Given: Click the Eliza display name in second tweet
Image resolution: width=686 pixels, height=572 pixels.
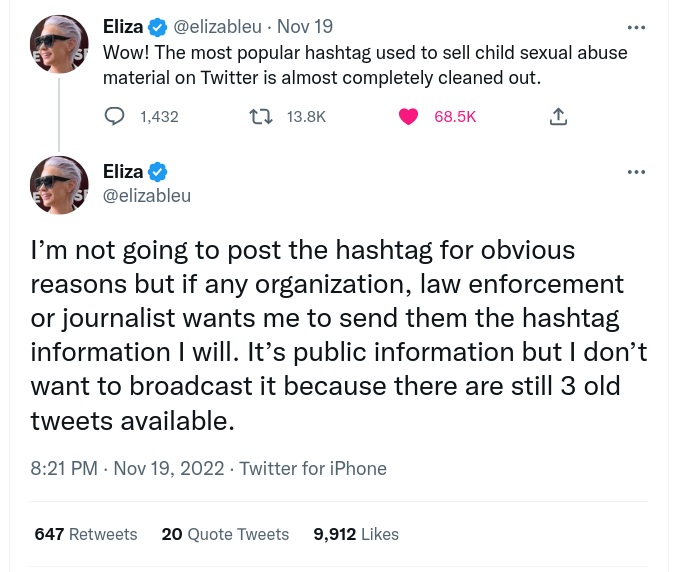Looking at the screenshot, I should tap(123, 172).
